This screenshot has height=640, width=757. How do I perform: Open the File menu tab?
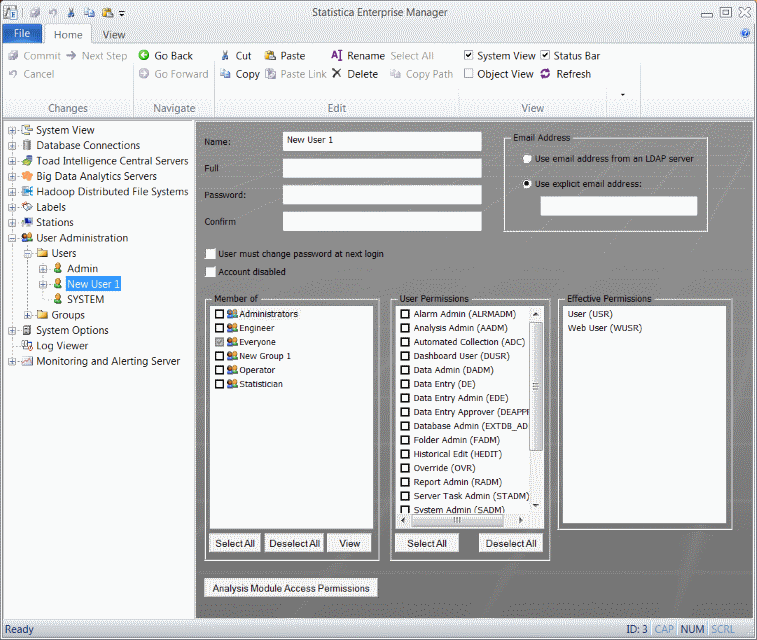(22, 34)
